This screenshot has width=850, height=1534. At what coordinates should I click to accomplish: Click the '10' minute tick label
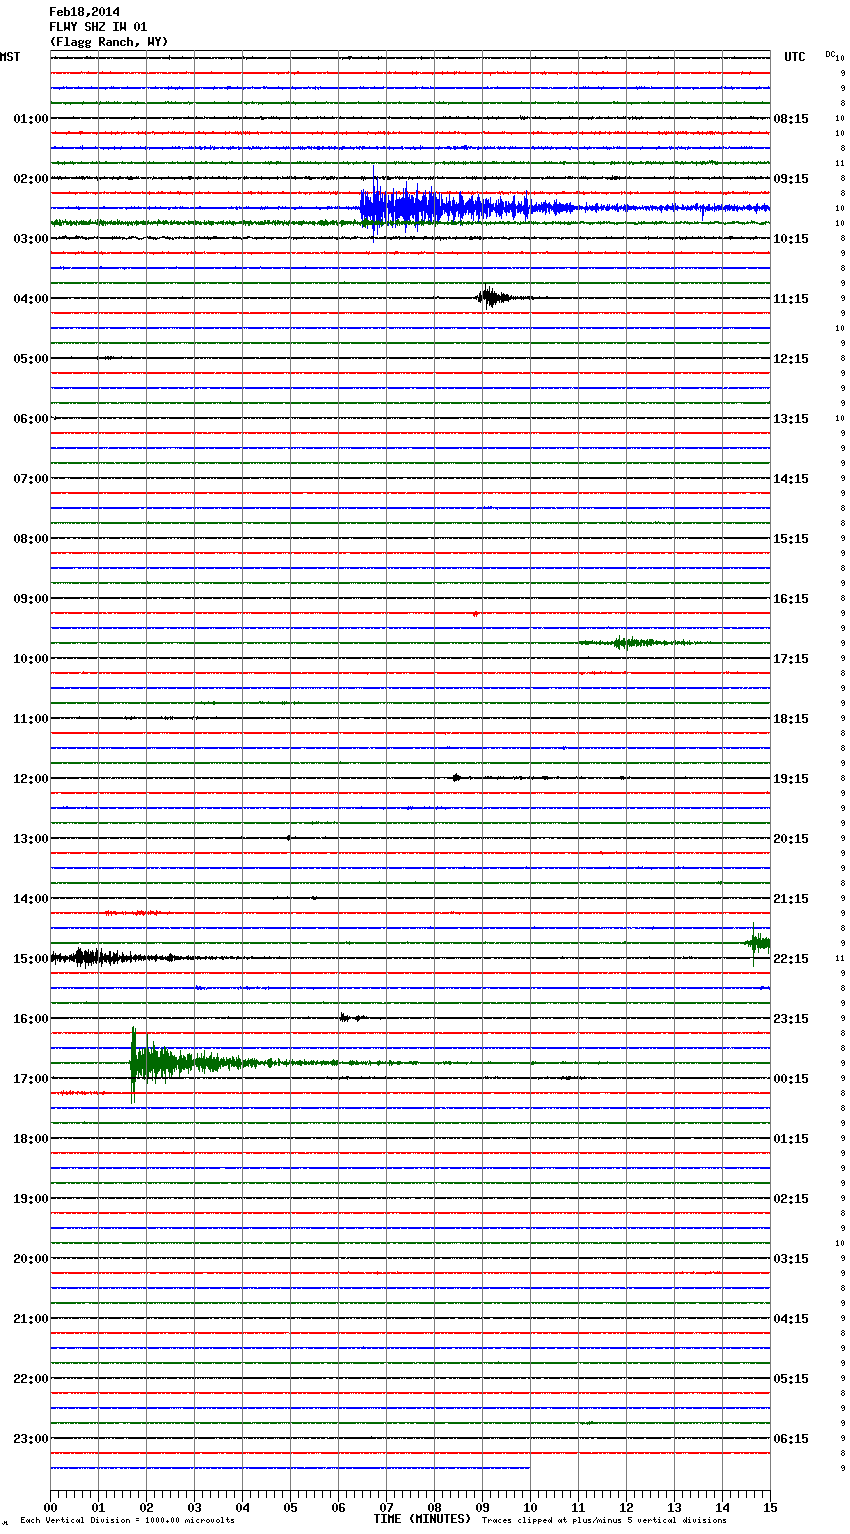coord(530,1507)
